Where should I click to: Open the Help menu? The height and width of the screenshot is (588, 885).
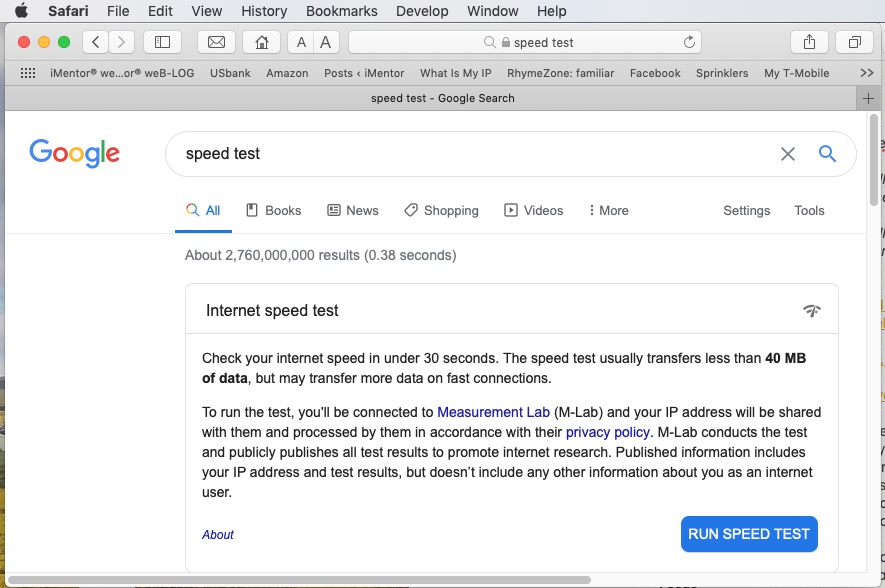click(x=551, y=11)
